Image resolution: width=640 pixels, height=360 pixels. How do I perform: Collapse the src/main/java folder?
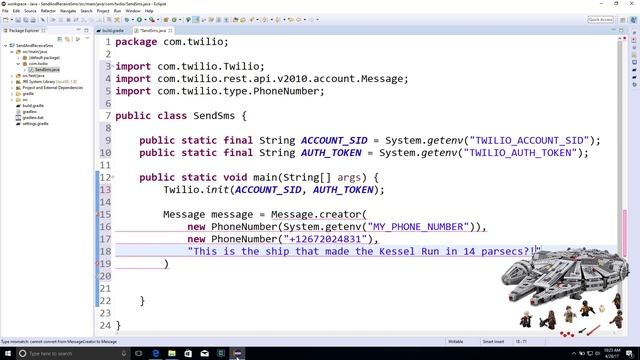pos(12,52)
